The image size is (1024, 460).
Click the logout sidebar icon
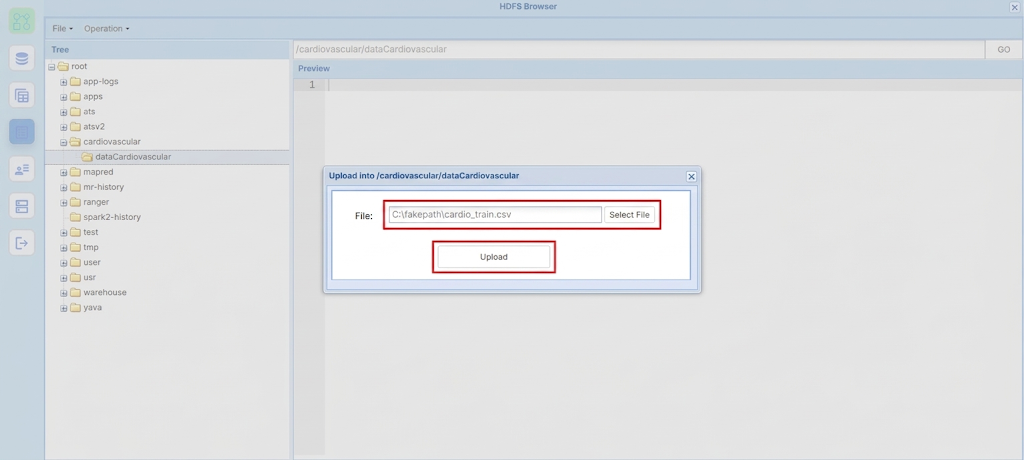pos(22,243)
